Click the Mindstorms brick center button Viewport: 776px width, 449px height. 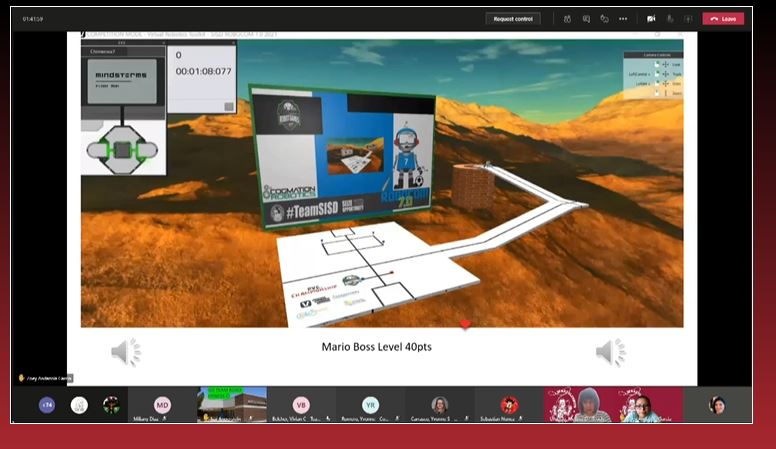point(122,150)
